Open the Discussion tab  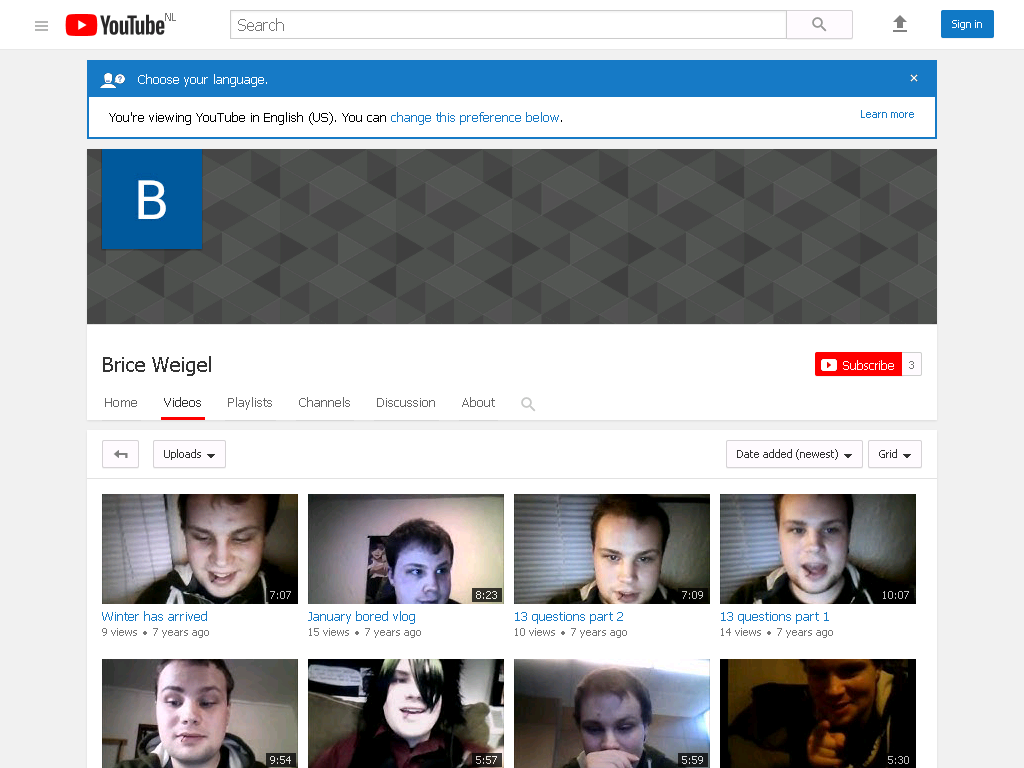[x=406, y=402]
